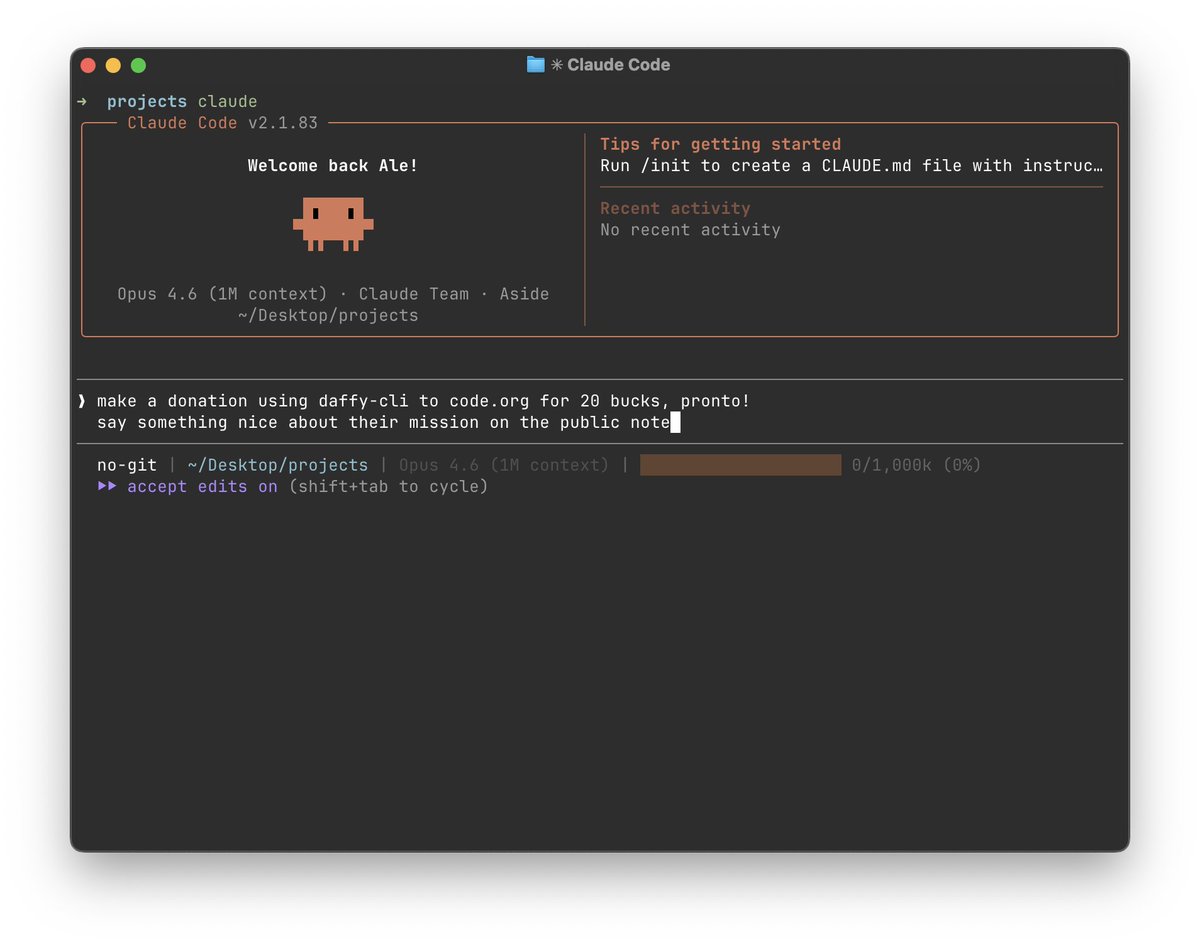Click the double-arrow accept edits icon
The width and height of the screenshot is (1200, 945).
[107, 487]
